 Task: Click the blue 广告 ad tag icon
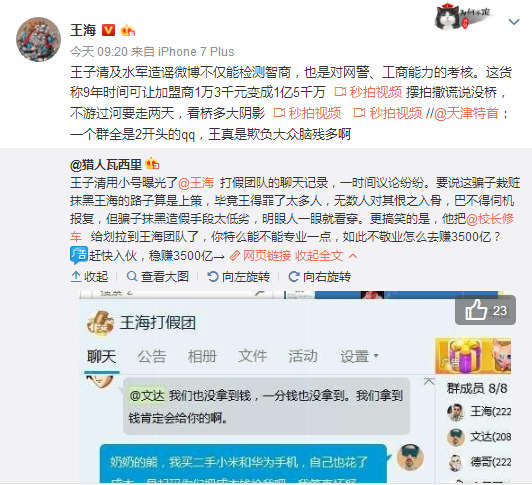click(x=79, y=255)
